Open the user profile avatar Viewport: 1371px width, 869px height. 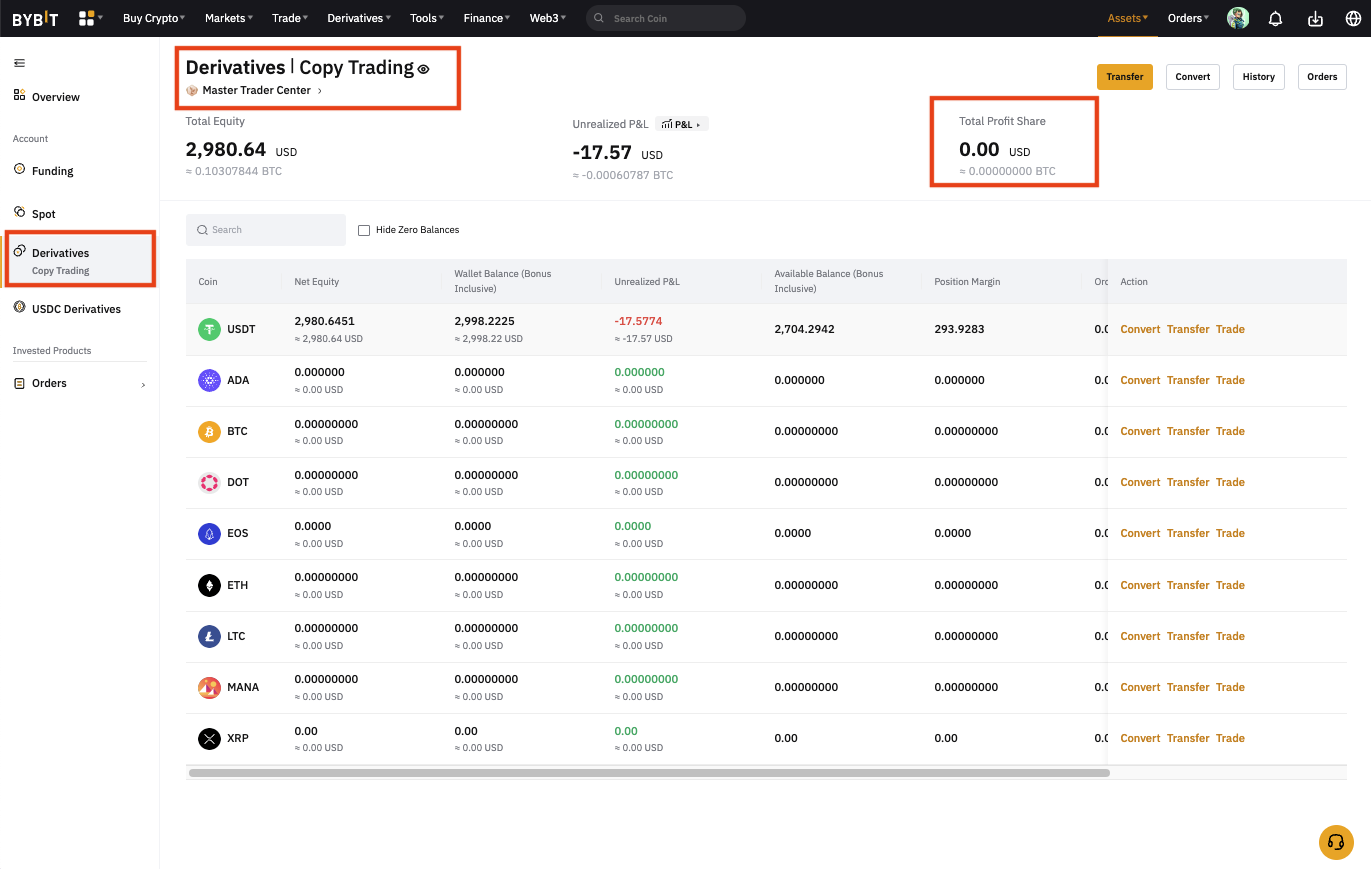pos(1238,18)
